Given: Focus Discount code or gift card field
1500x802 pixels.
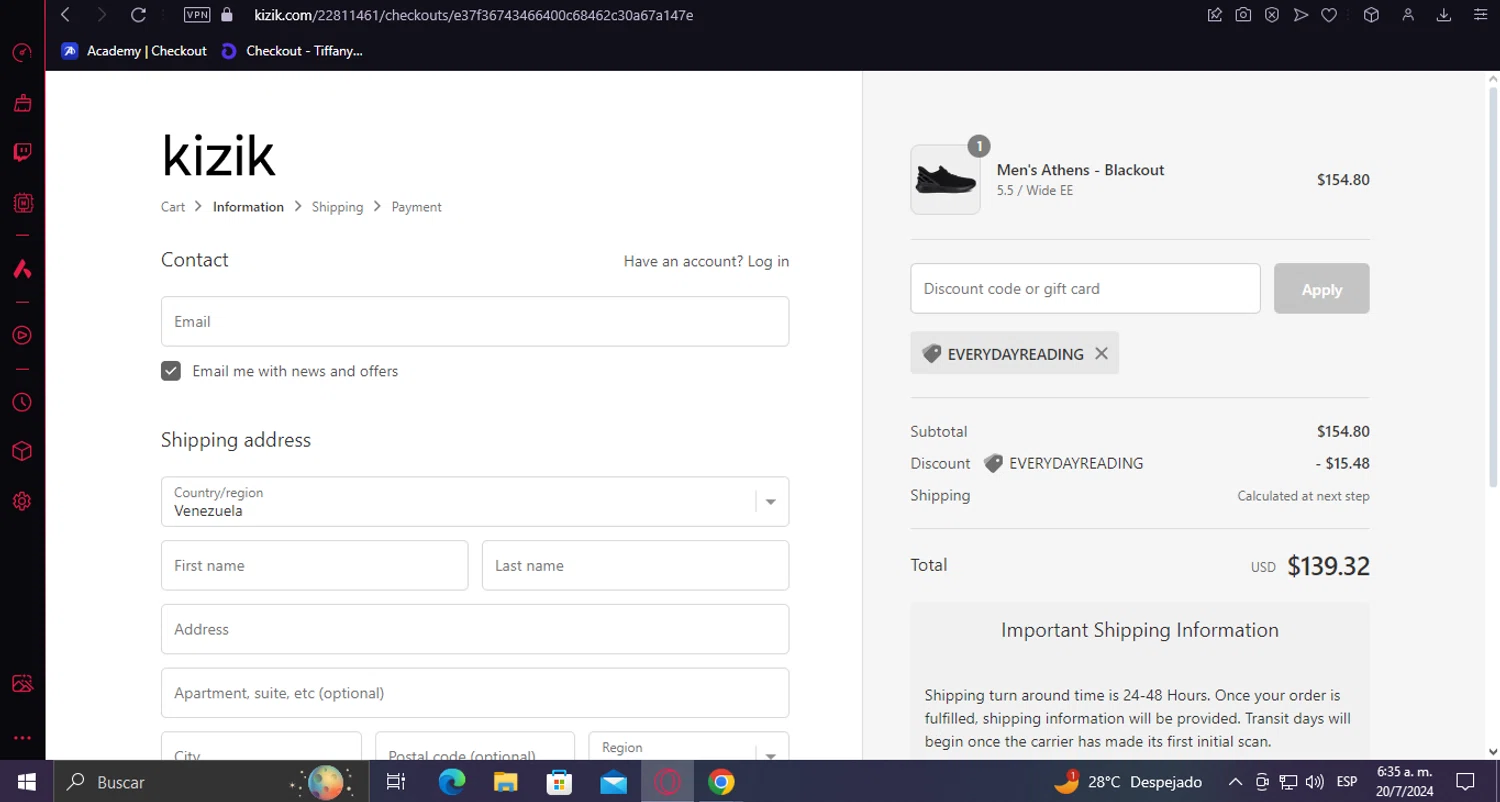Looking at the screenshot, I should 1085,288.
